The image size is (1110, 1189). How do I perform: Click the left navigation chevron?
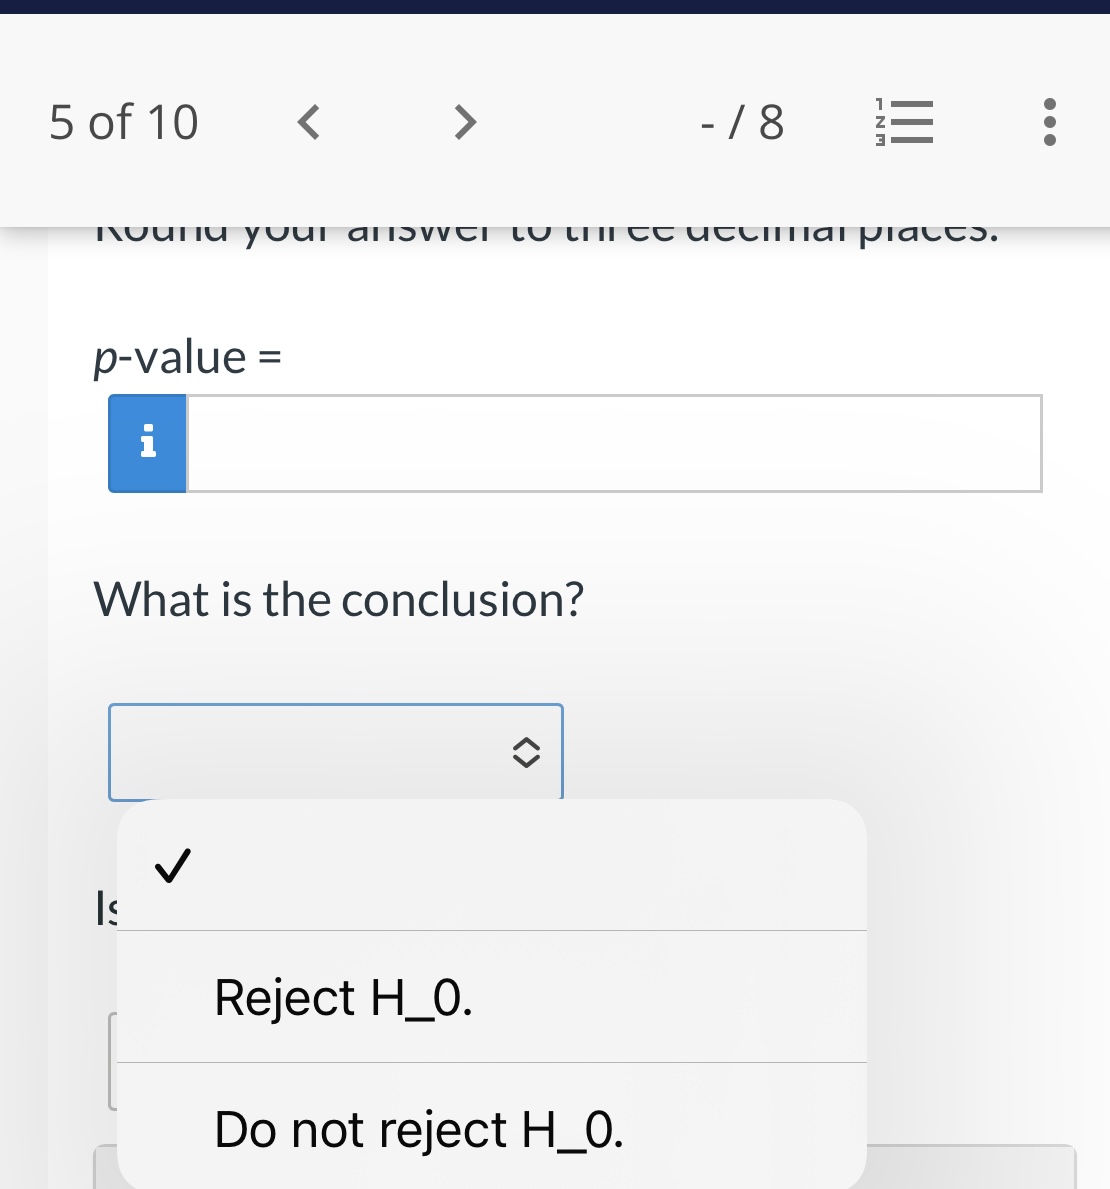pos(308,122)
